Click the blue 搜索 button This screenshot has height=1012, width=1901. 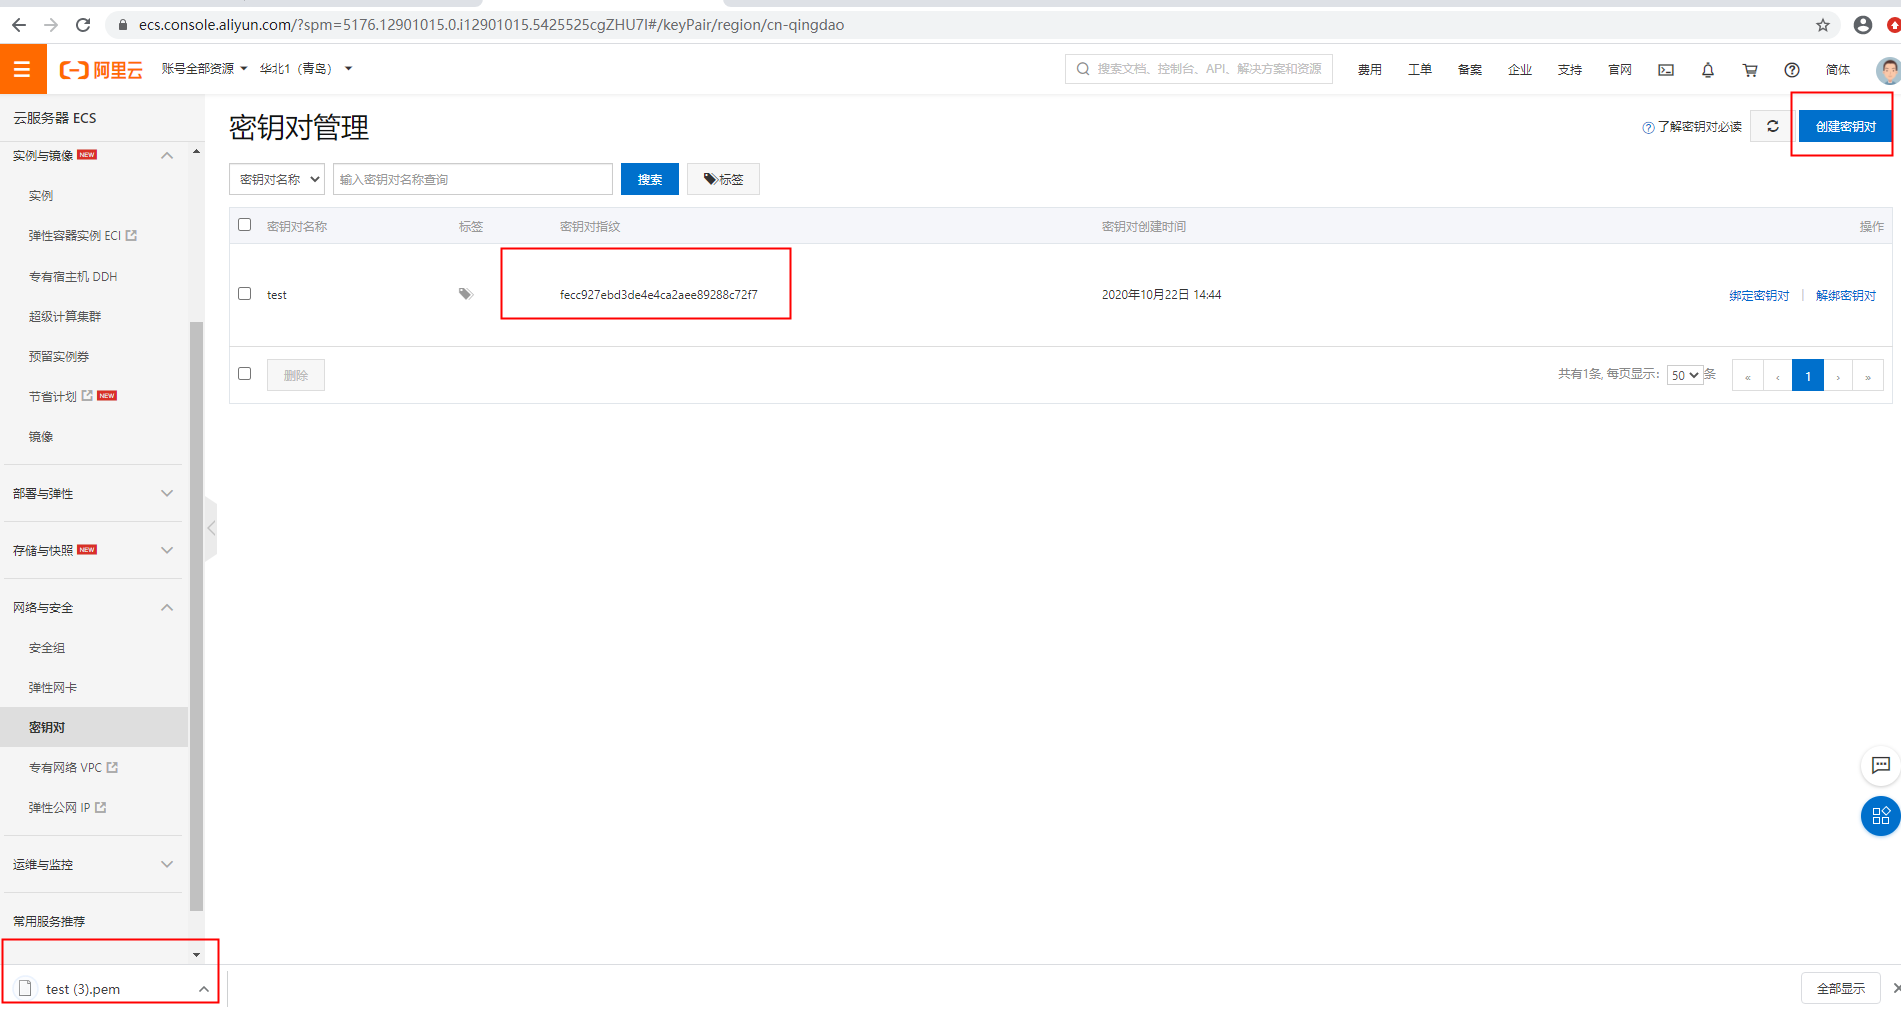[x=650, y=179]
